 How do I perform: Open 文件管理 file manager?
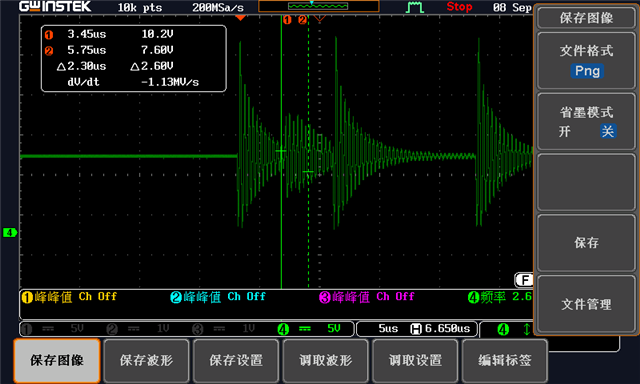pos(587,304)
